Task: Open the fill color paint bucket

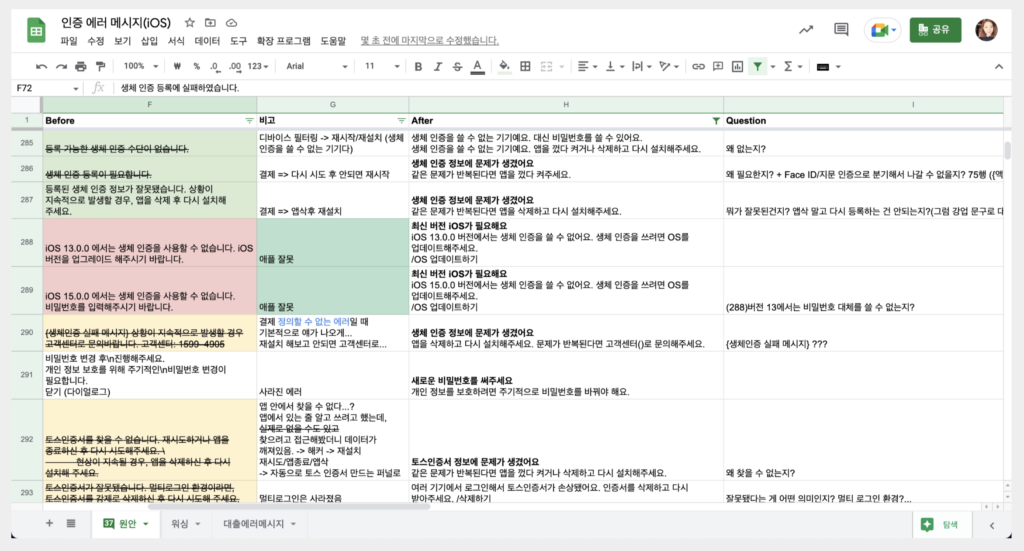Action: click(504, 66)
